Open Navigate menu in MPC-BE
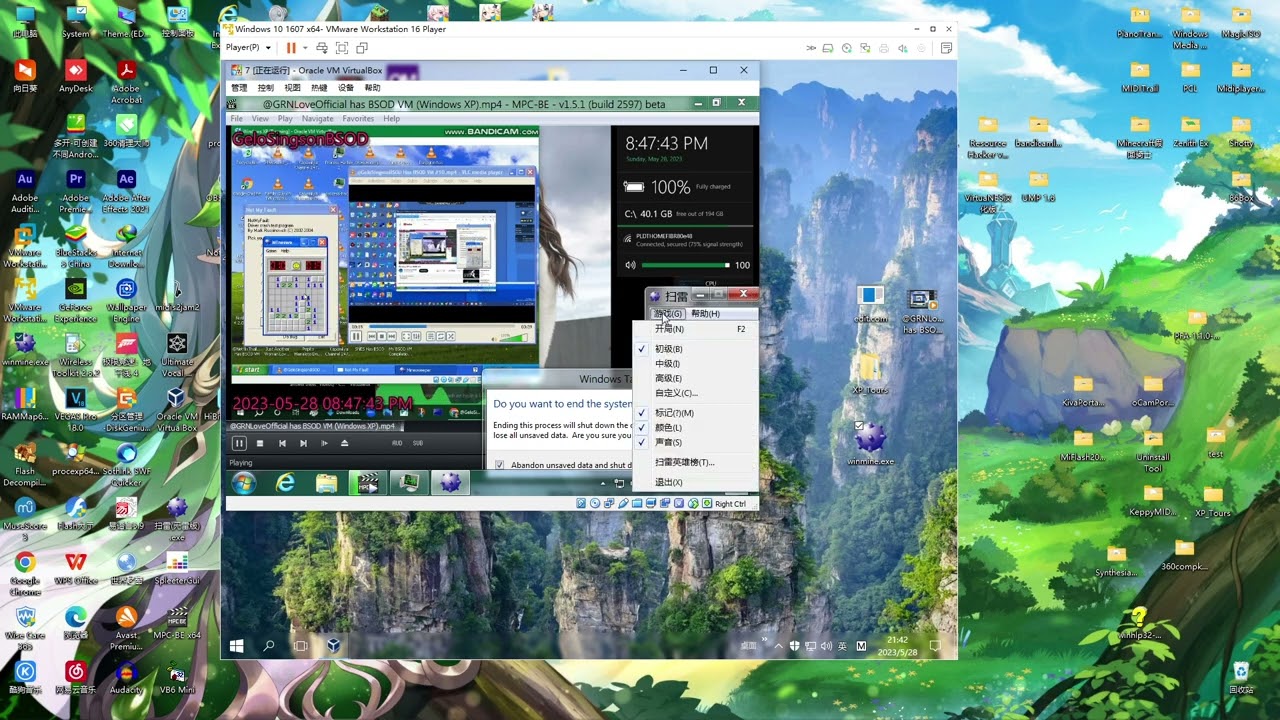 pos(318,119)
